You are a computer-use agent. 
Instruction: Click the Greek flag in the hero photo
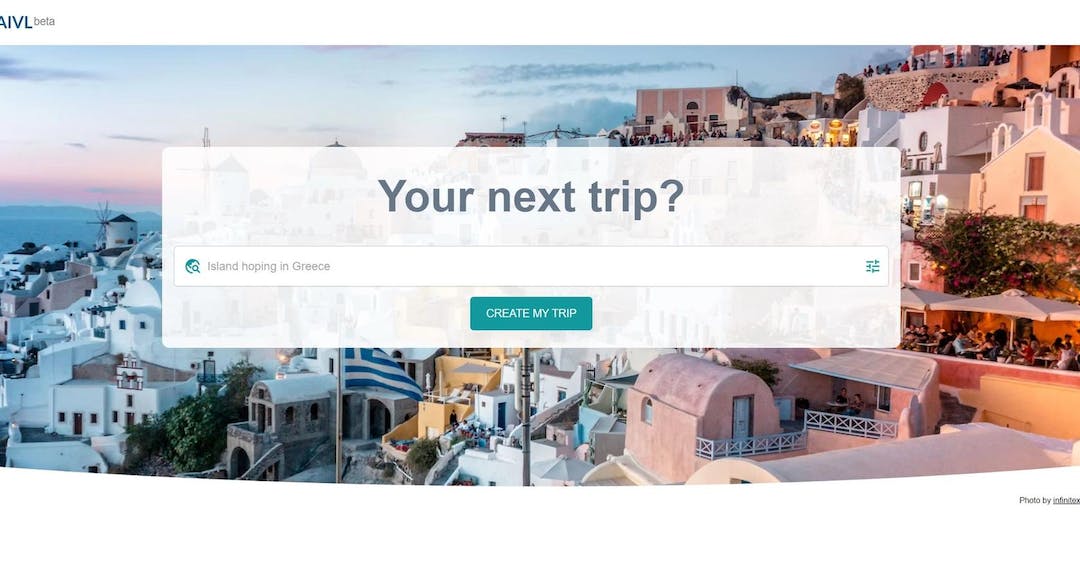(381, 373)
